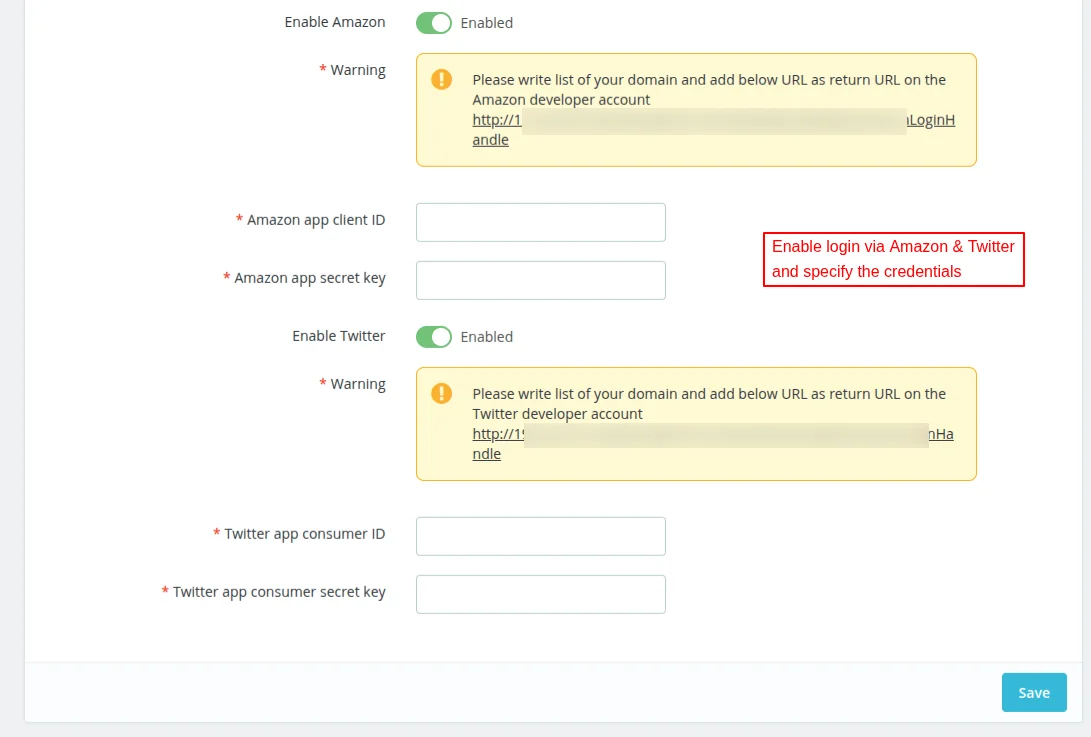This screenshot has height=737, width=1091.
Task: Click the Enable Amazon Enabled text label
Action: point(487,22)
